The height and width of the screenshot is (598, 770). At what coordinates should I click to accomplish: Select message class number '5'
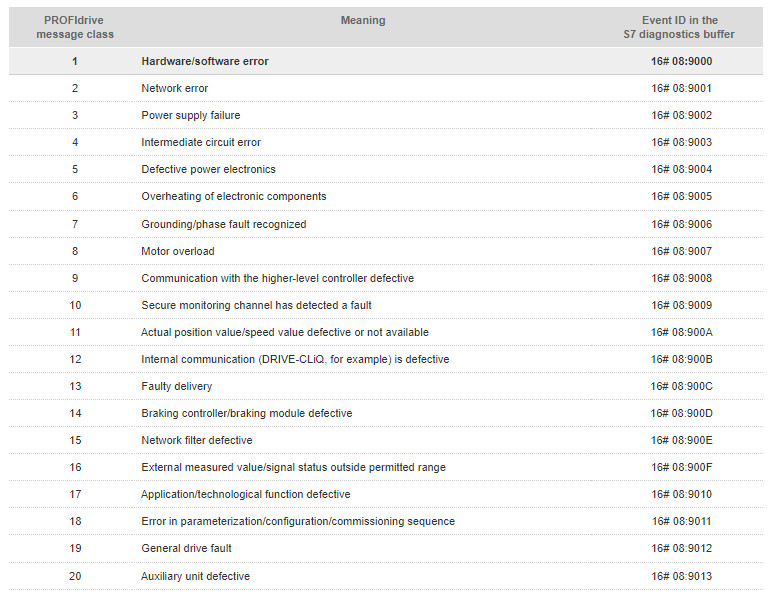[75, 169]
